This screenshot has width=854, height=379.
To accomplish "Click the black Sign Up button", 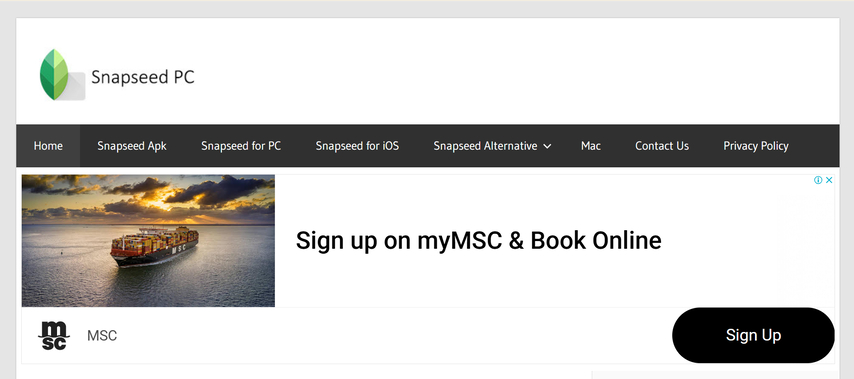I will [753, 335].
